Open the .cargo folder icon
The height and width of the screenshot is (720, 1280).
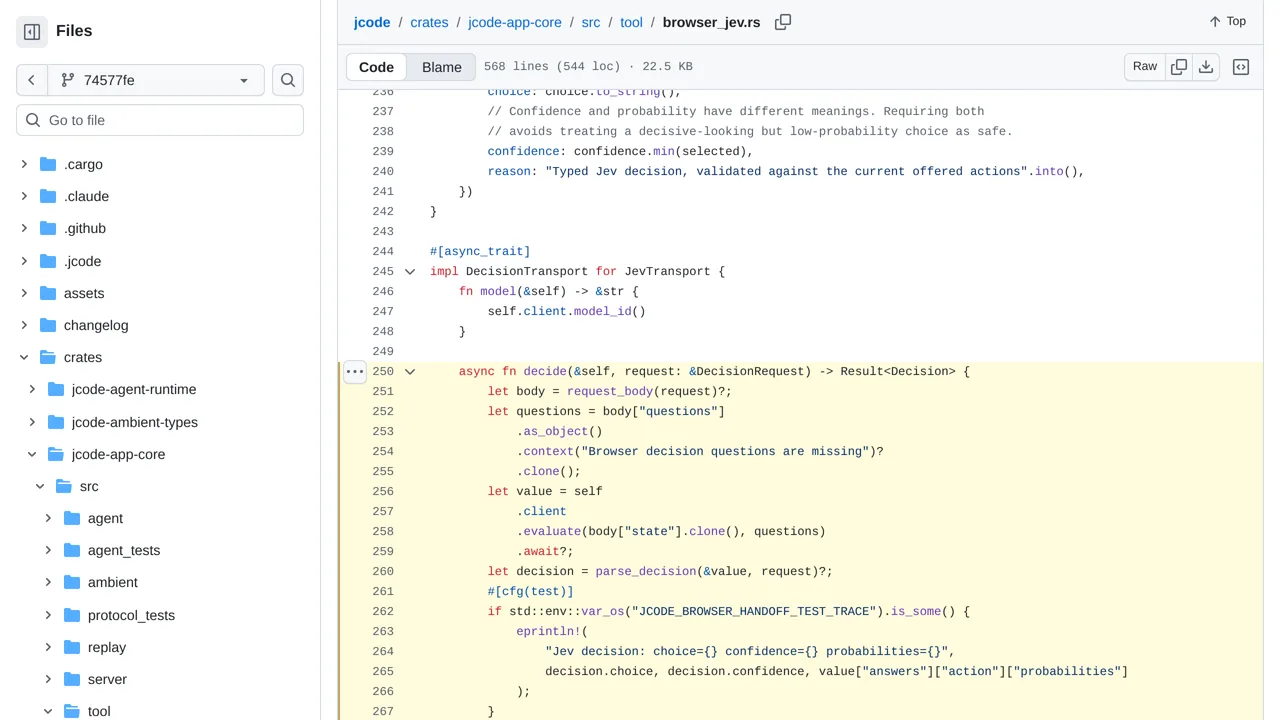[48, 164]
